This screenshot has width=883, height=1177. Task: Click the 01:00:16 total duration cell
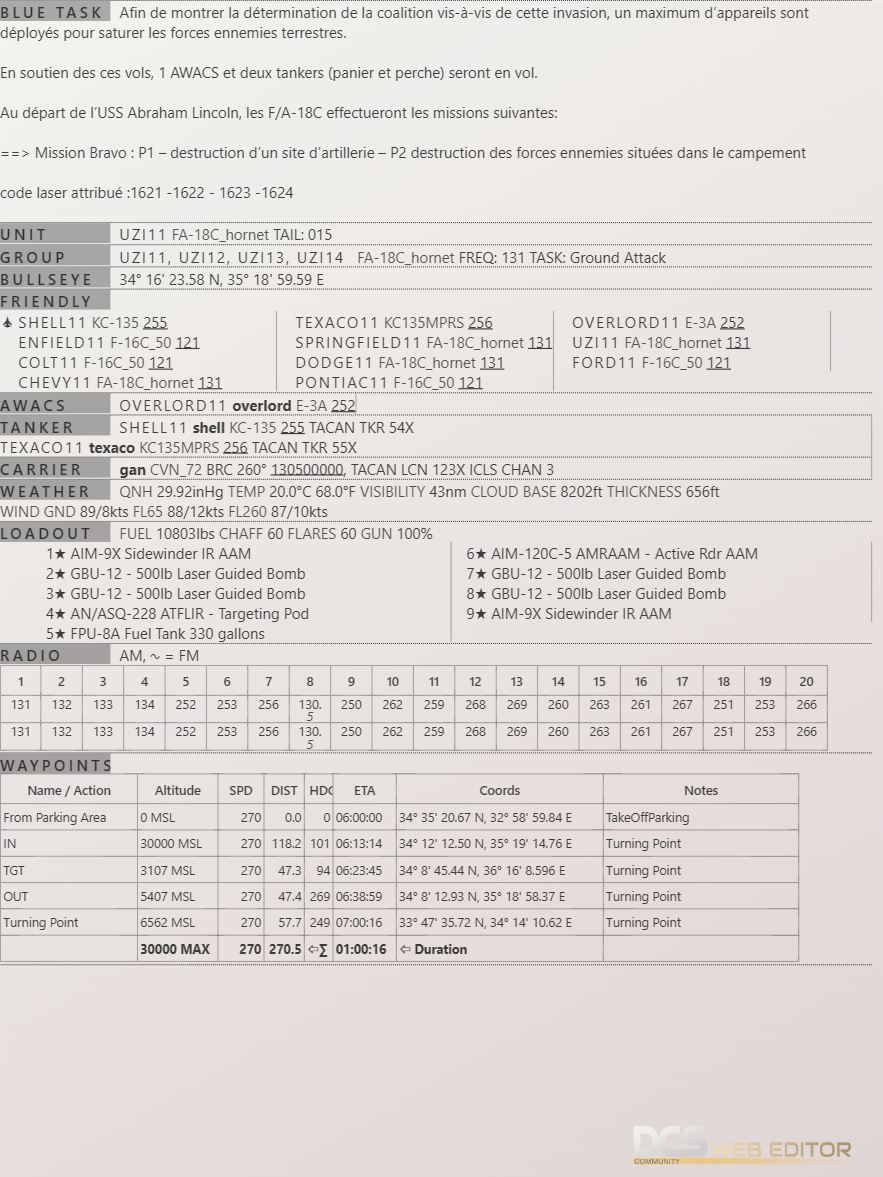(x=365, y=950)
